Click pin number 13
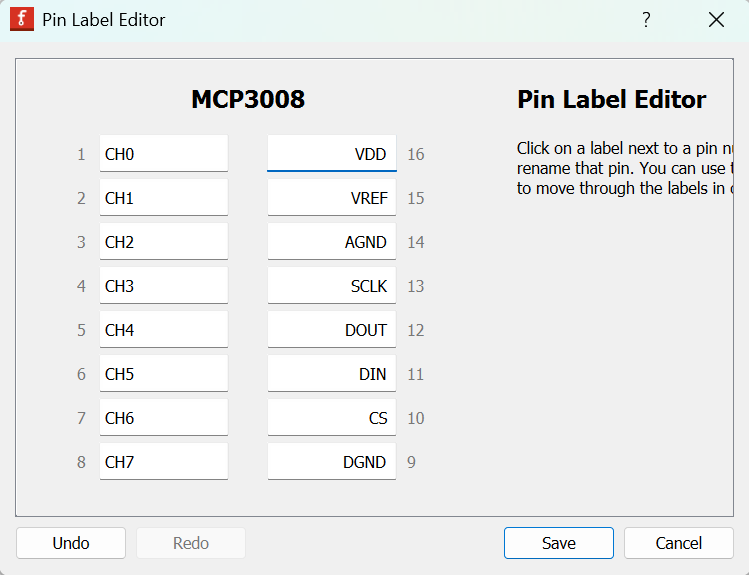This screenshot has width=749, height=575. point(416,286)
